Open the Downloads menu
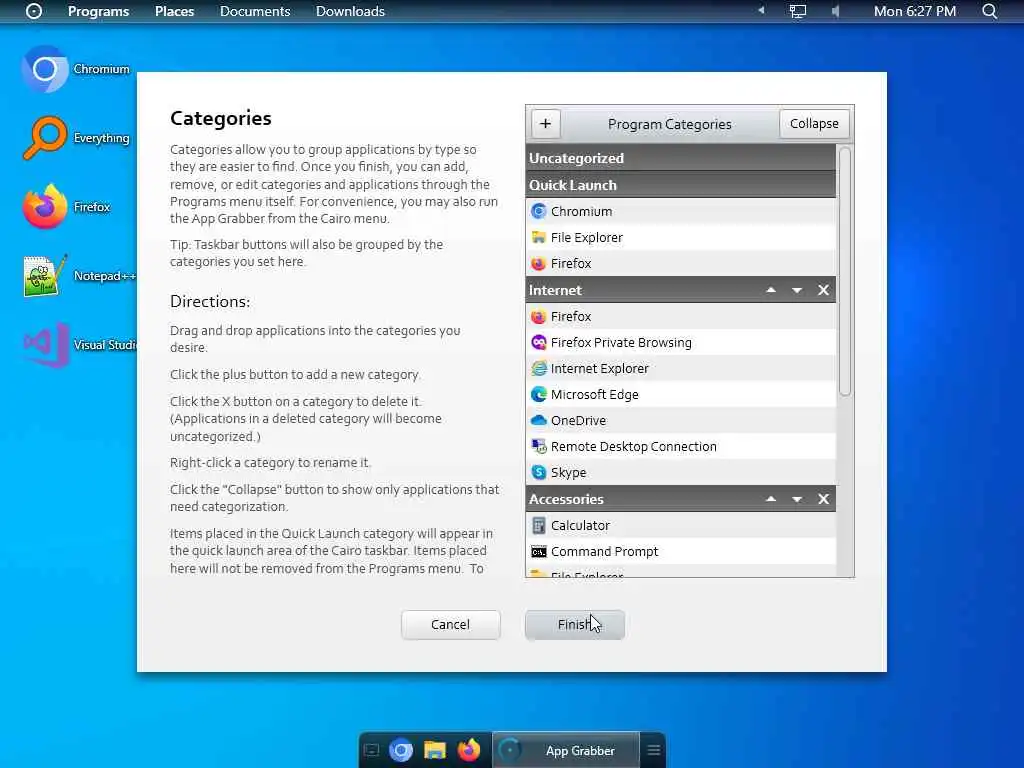 (350, 11)
